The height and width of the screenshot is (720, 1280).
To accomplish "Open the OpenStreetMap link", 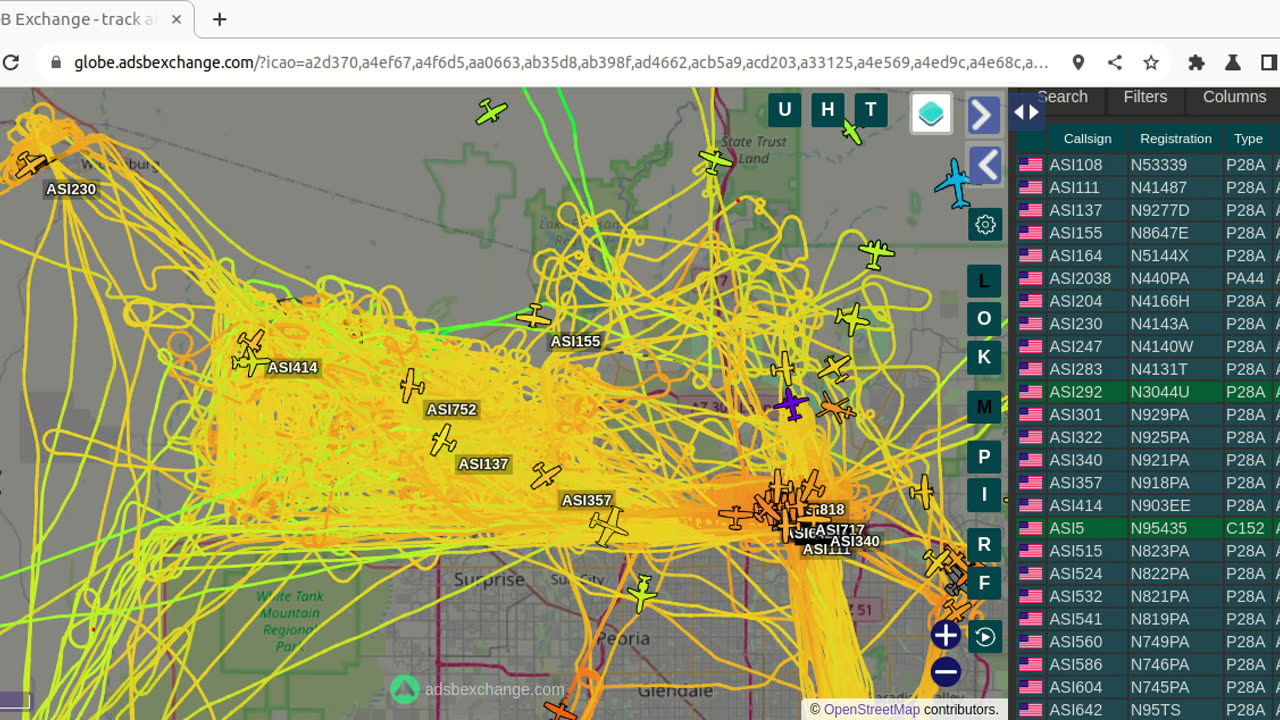I will point(871,710).
